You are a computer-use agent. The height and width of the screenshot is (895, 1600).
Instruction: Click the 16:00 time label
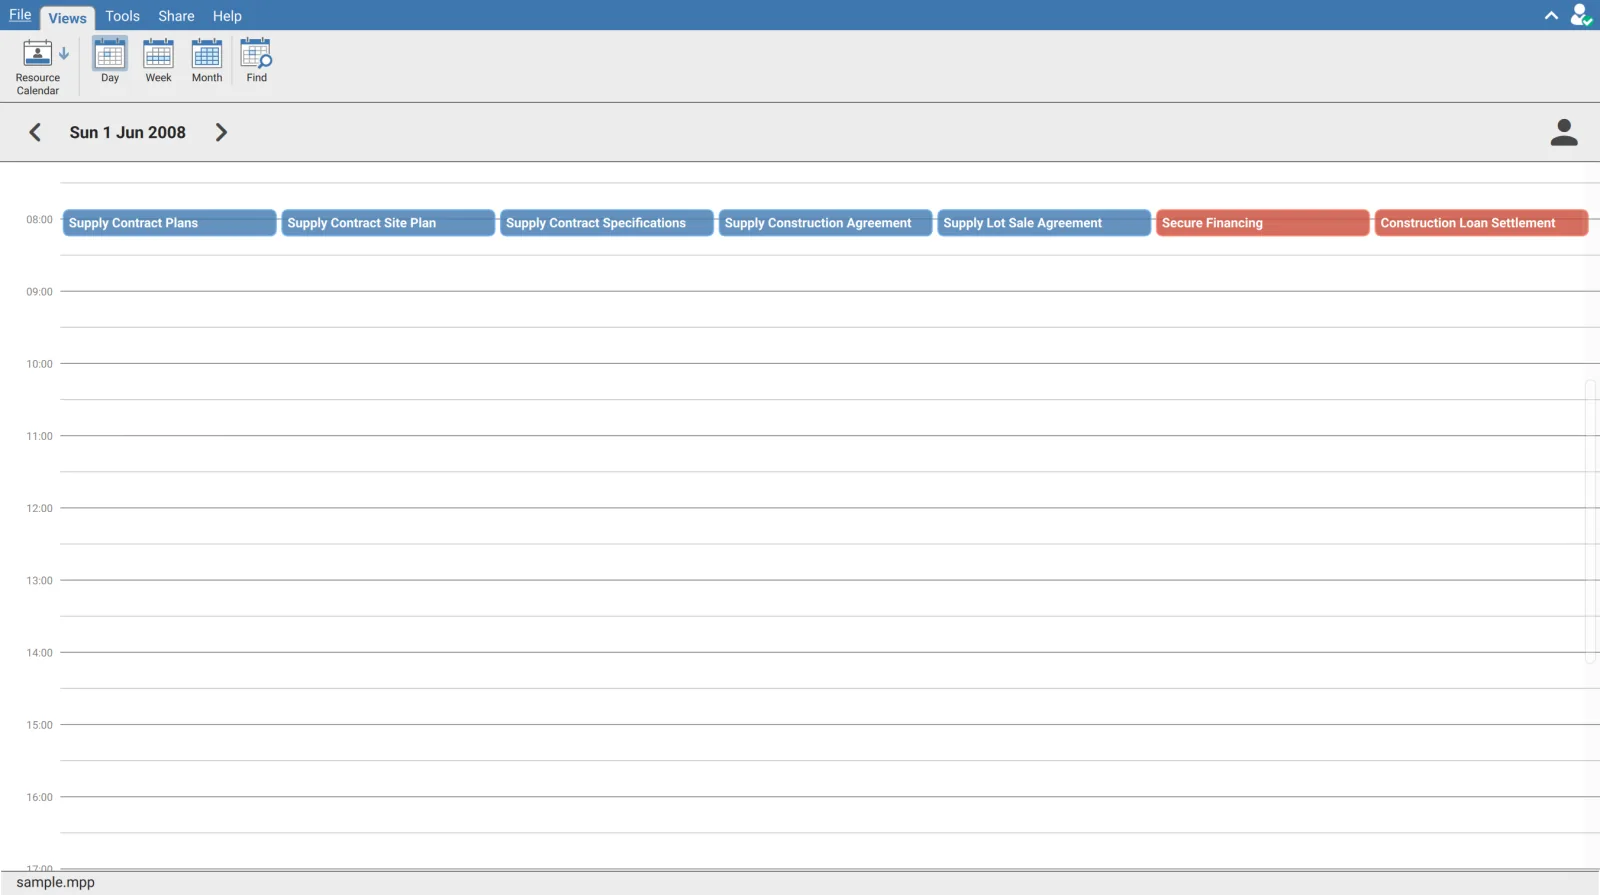click(x=39, y=797)
